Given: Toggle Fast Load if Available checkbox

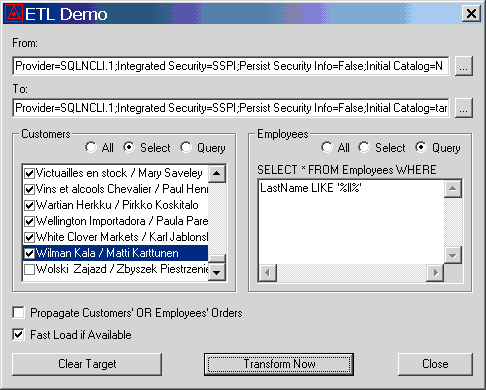Looking at the screenshot, I should pyautogui.click(x=18, y=334).
